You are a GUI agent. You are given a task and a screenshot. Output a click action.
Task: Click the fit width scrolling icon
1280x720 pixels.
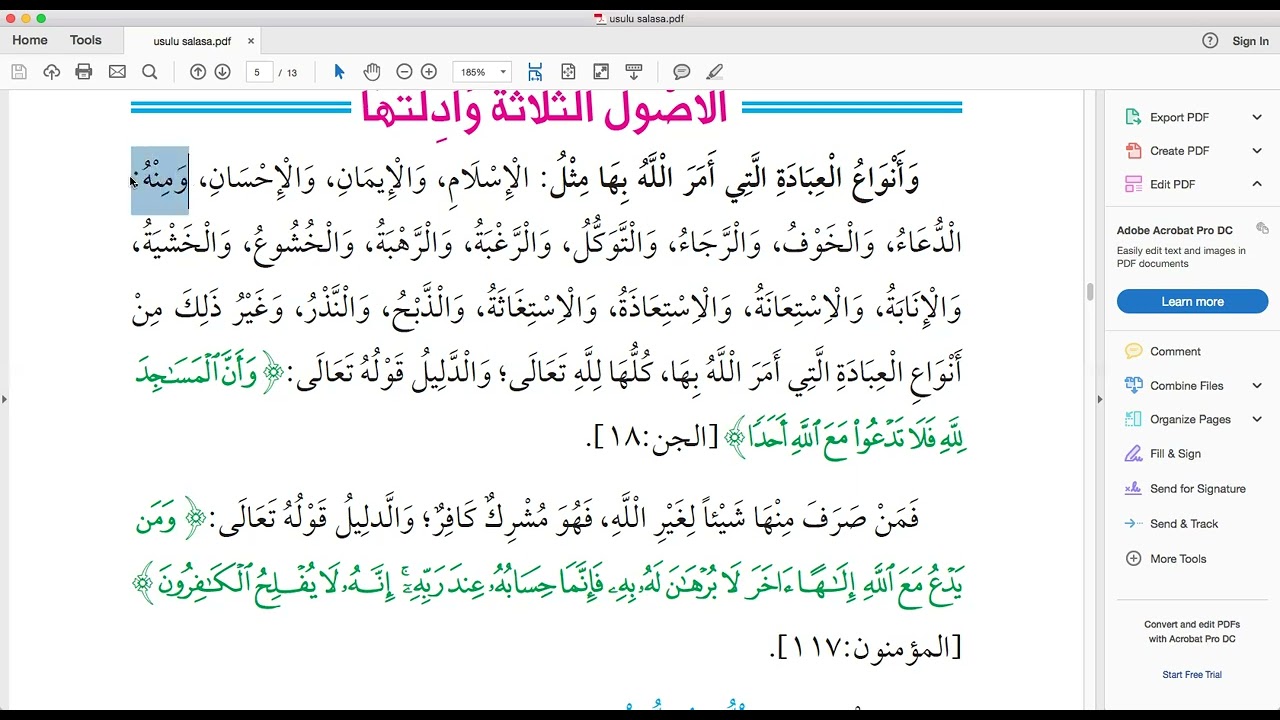[x=535, y=72]
